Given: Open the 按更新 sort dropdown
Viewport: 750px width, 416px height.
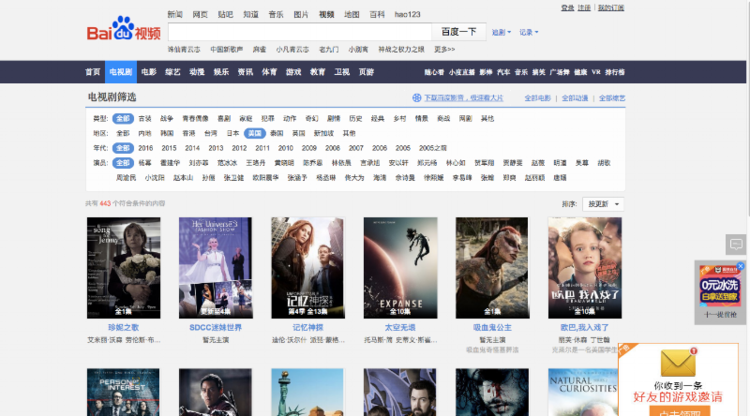Looking at the screenshot, I should coord(603,204).
